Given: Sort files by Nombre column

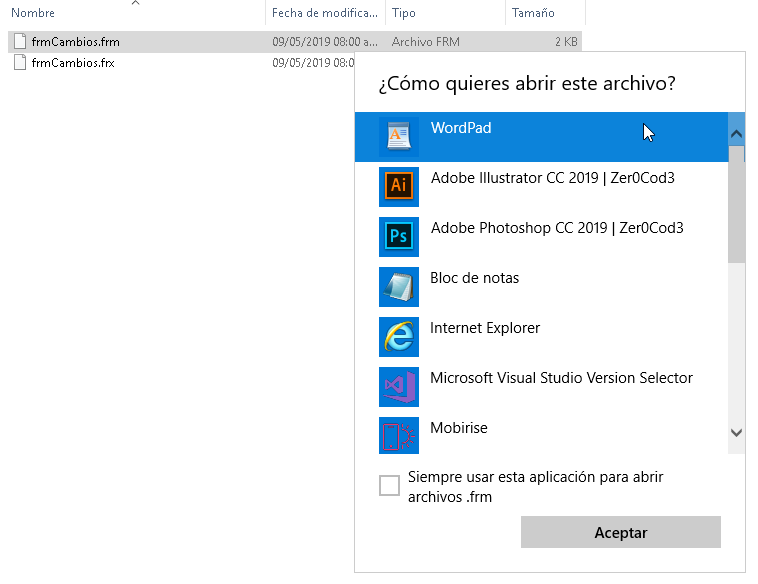Looking at the screenshot, I should coord(33,13).
